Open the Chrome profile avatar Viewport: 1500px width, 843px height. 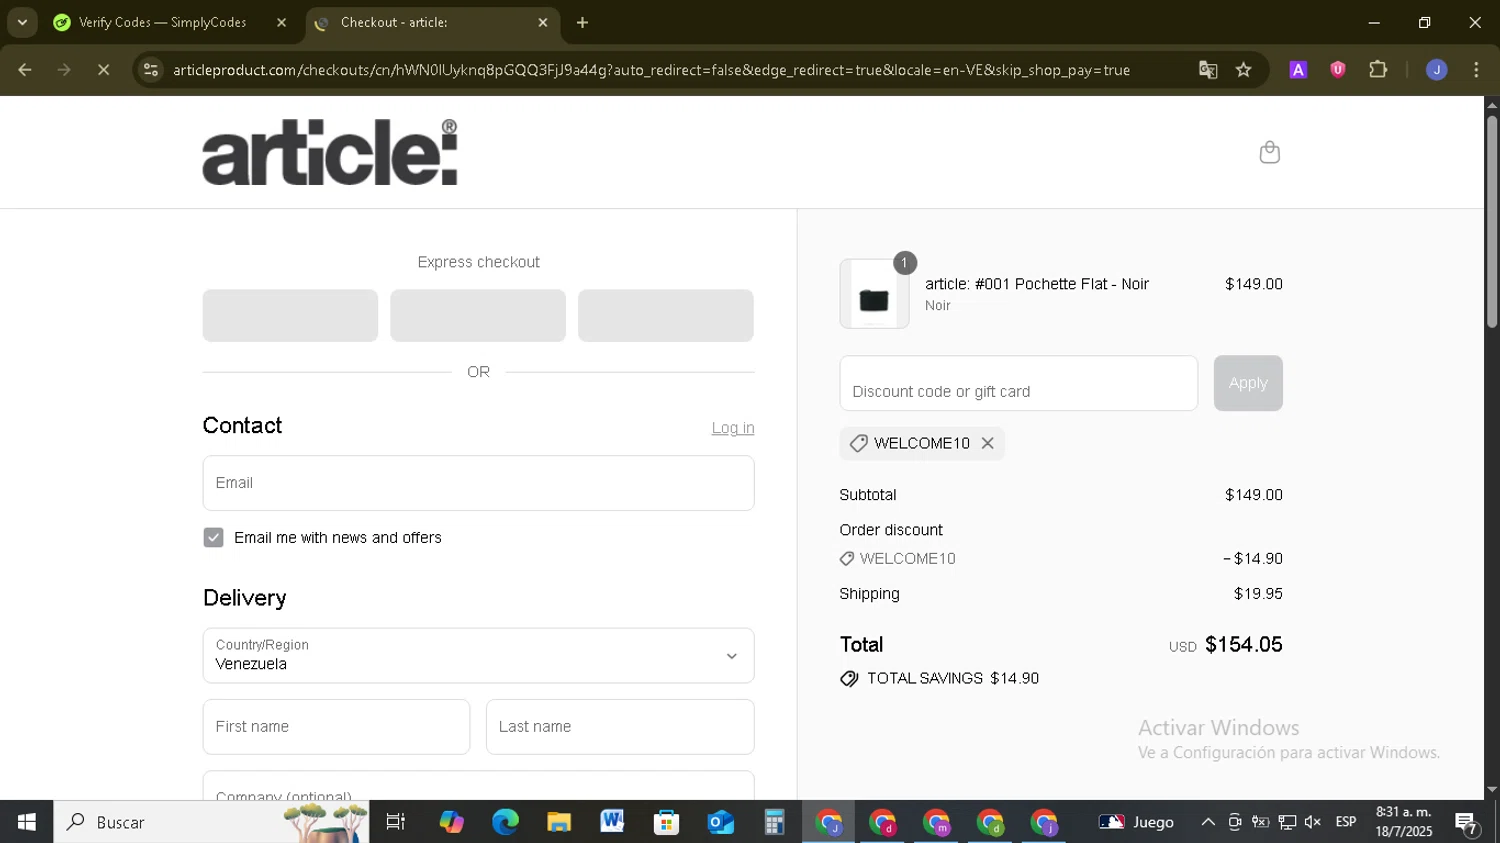tap(1436, 70)
